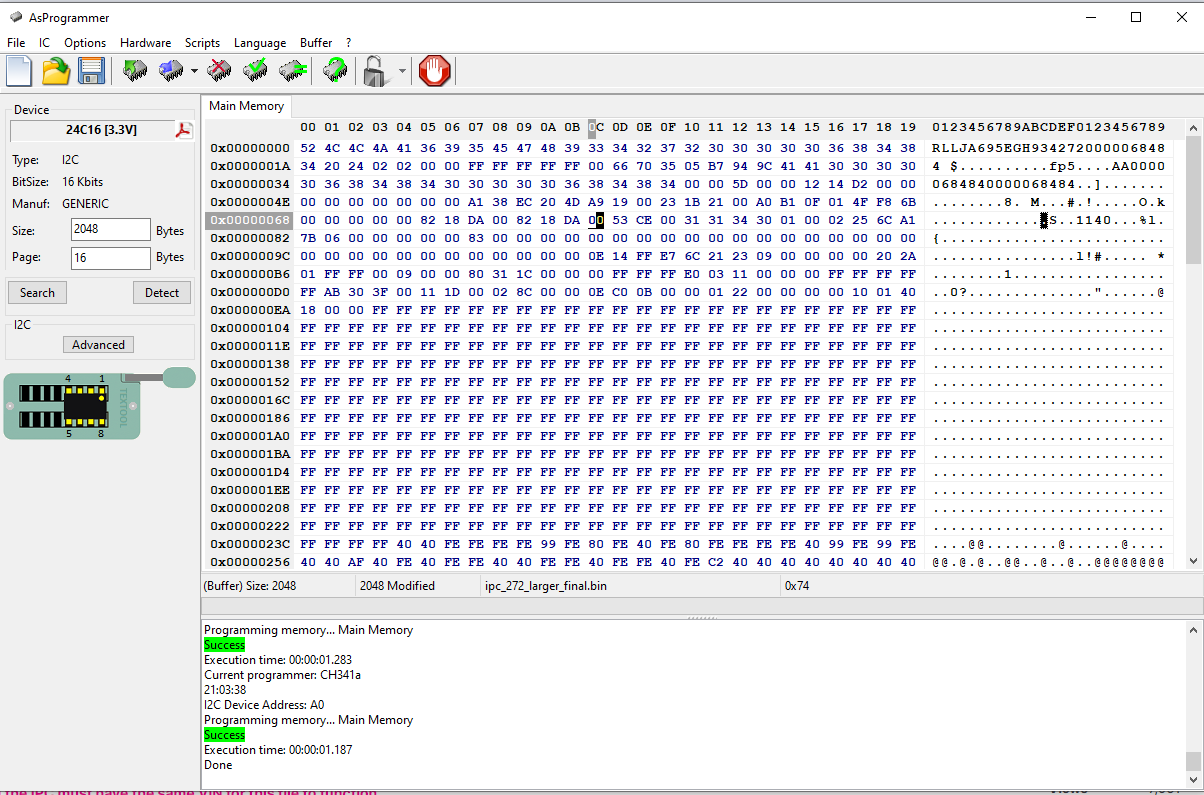Click the (Buffer) Size: 2048 status entry
The image size is (1204, 795).
click(250, 586)
